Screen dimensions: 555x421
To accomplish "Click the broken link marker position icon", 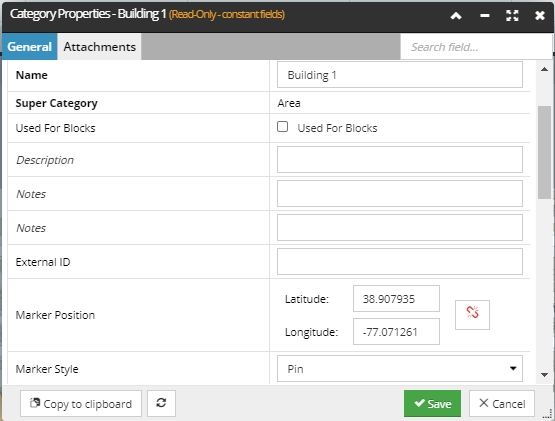I will click(x=472, y=315).
